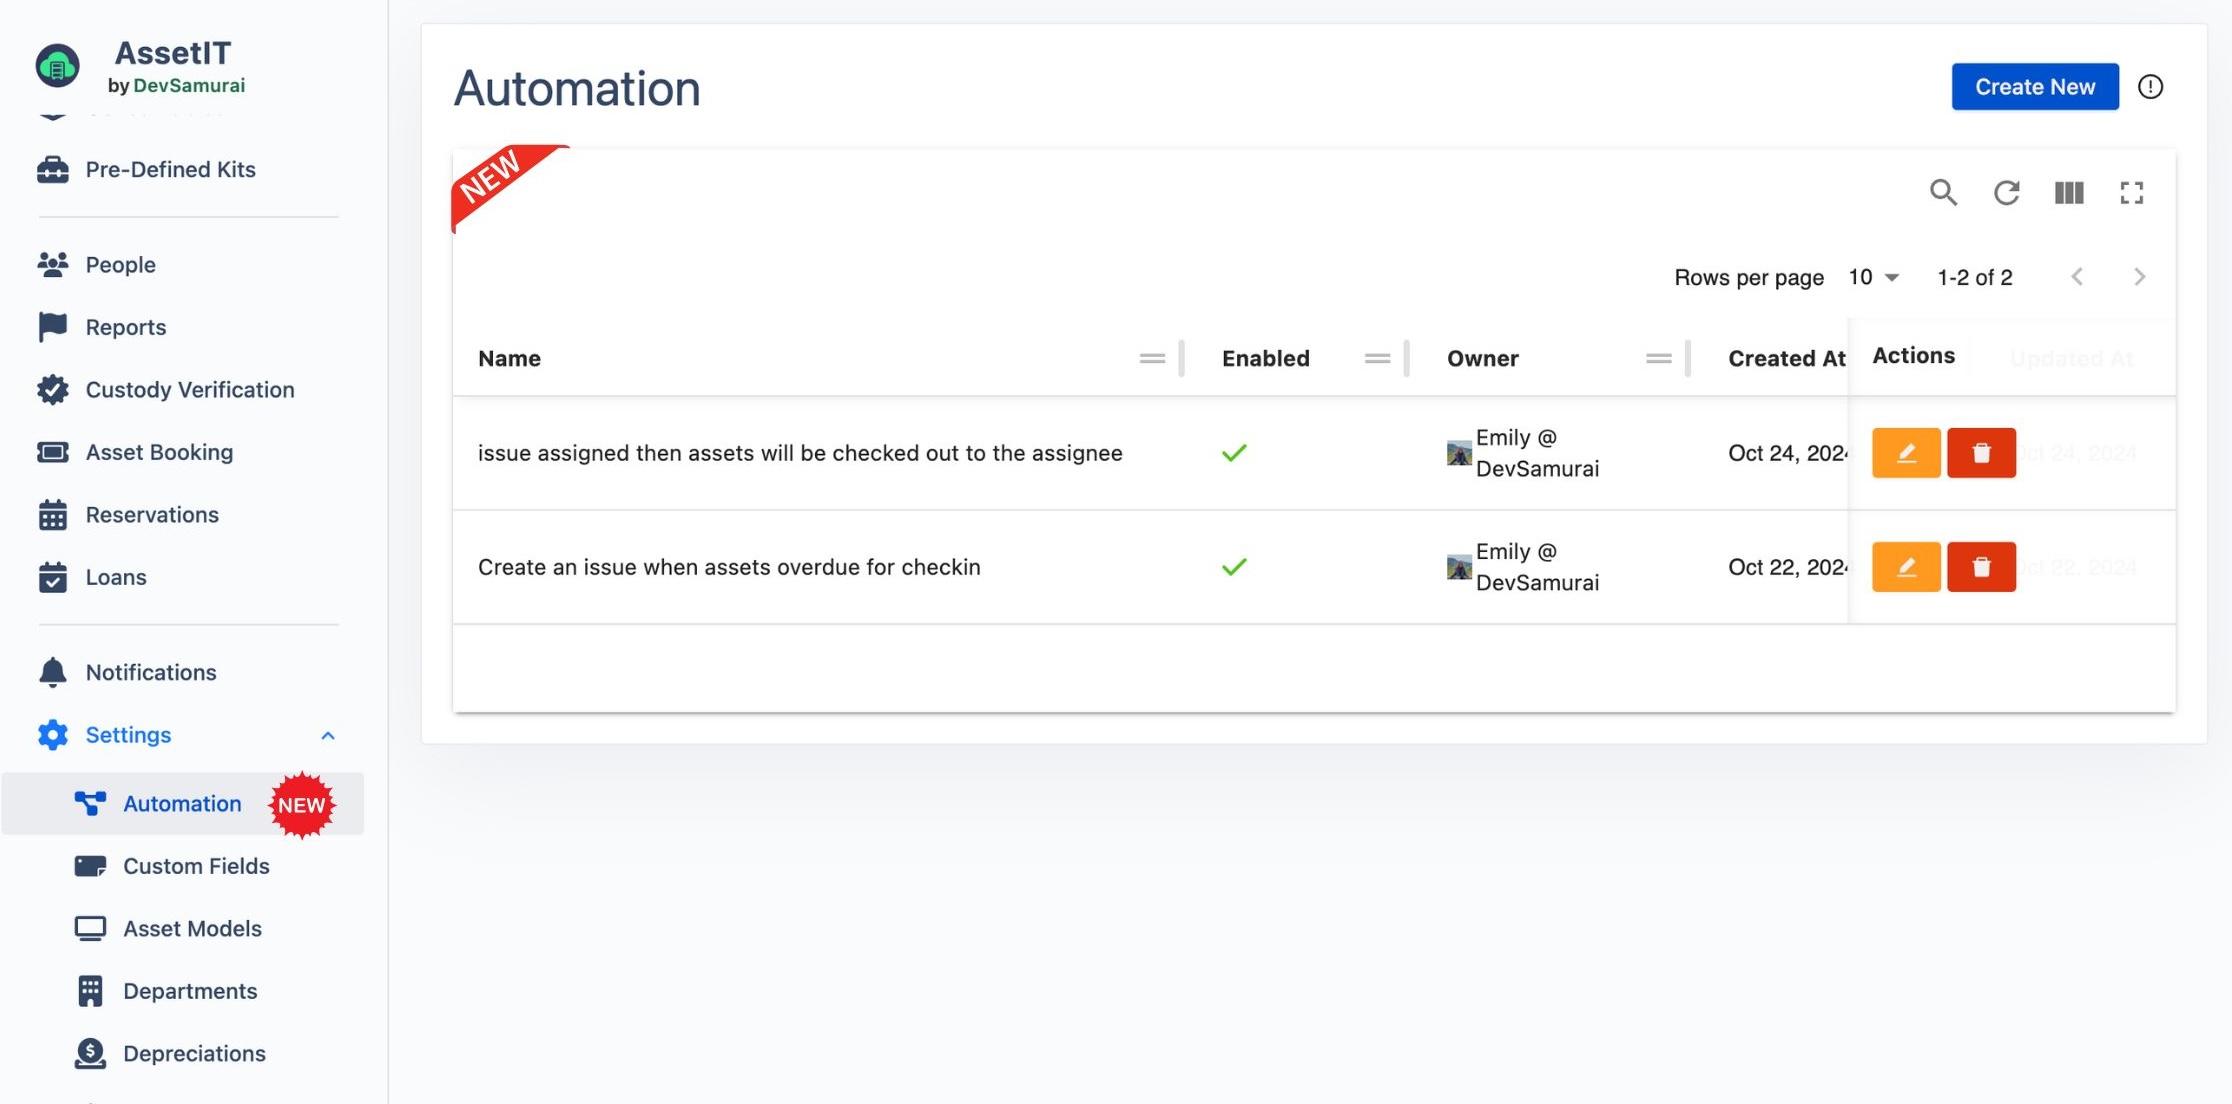Click the Name column resize handle
The width and height of the screenshot is (2232, 1104).
click(1182, 358)
